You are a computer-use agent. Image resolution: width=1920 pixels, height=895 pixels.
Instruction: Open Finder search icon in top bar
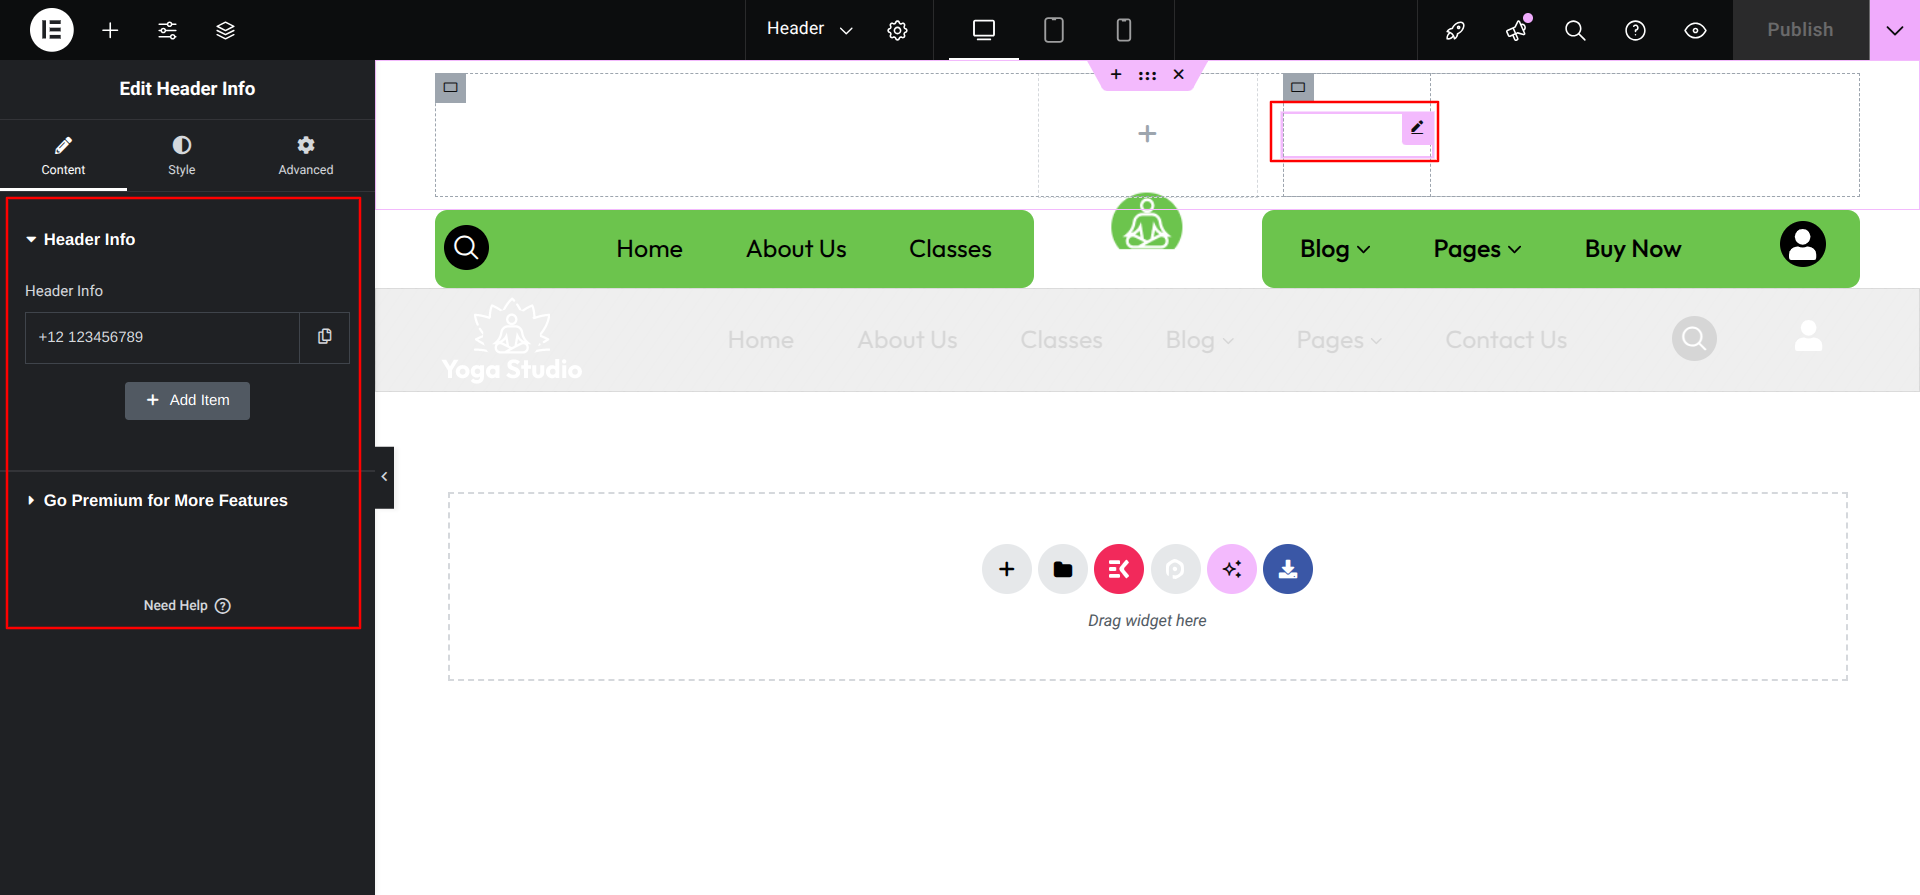[1575, 30]
